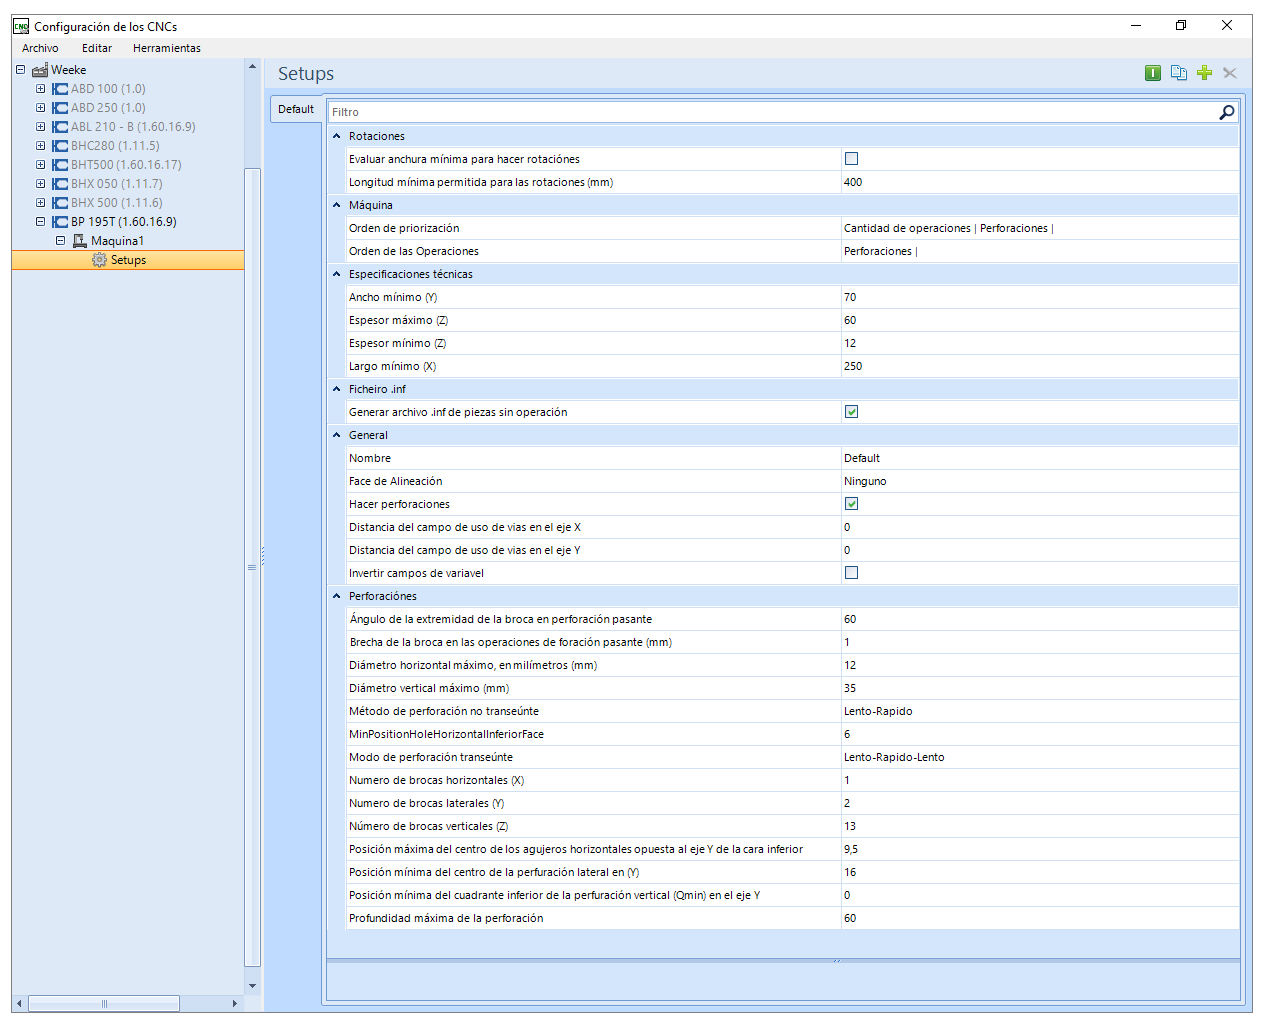Collapse the Especificaciones técnicas section
This screenshot has height=1032, width=1270.
point(337,274)
